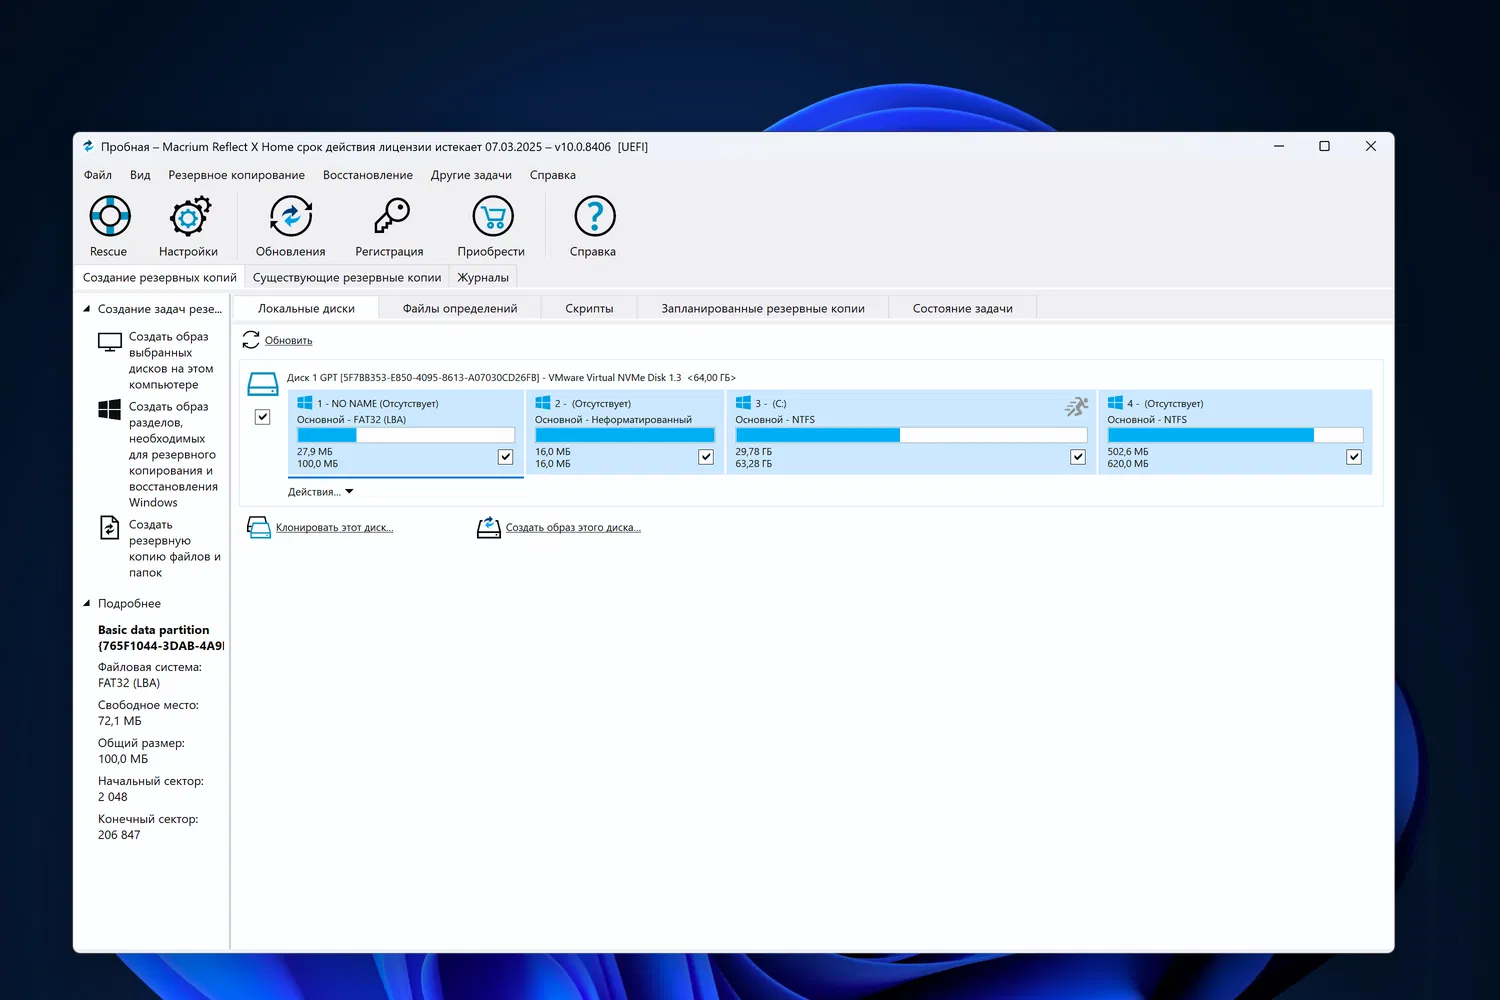Open Регистрация key icon
1500x1000 pixels.
(x=390, y=217)
